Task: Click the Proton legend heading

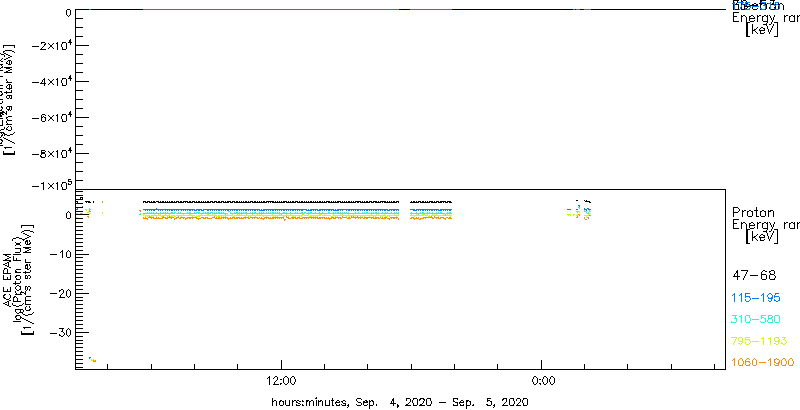Action: [x=754, y=212]
